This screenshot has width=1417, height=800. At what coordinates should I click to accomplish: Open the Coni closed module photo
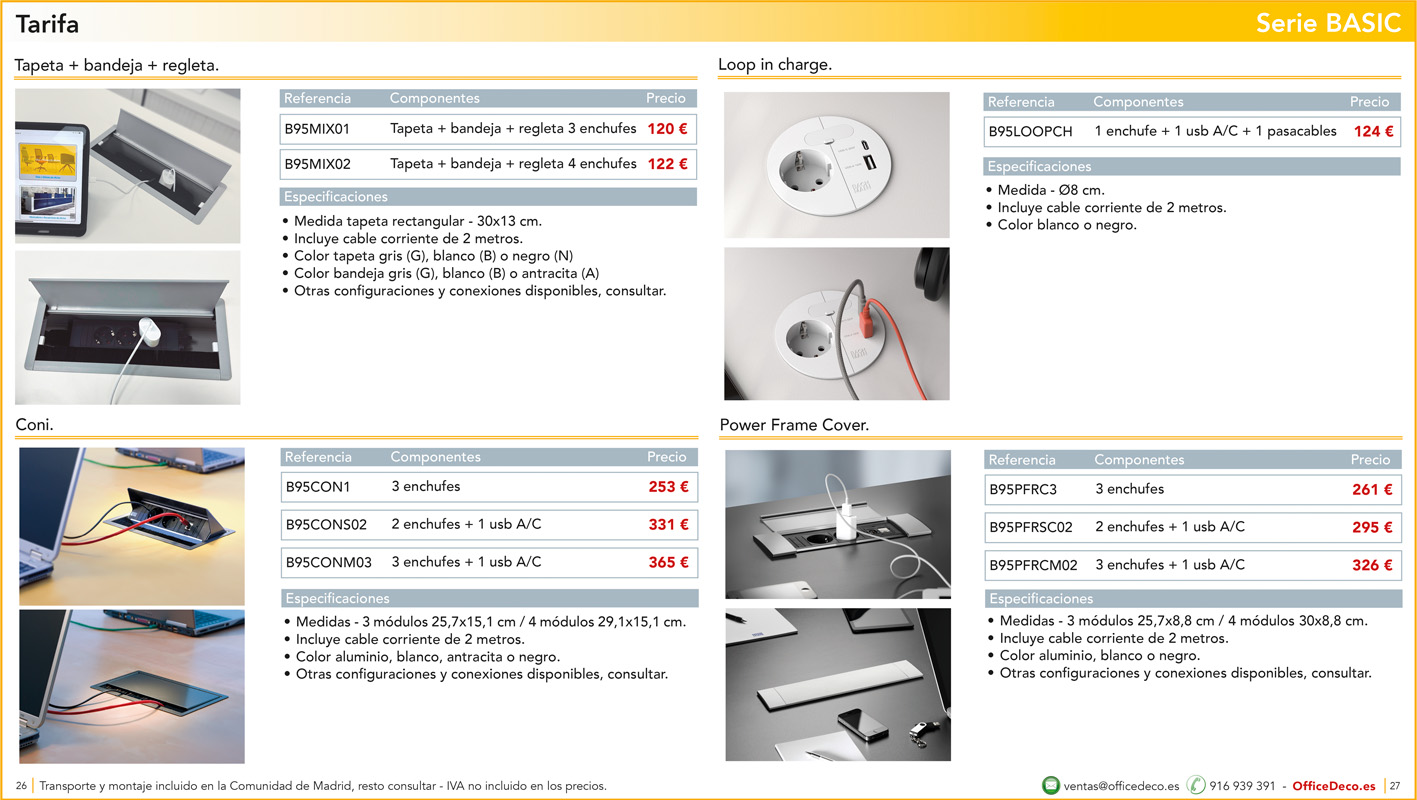[132, 687]
